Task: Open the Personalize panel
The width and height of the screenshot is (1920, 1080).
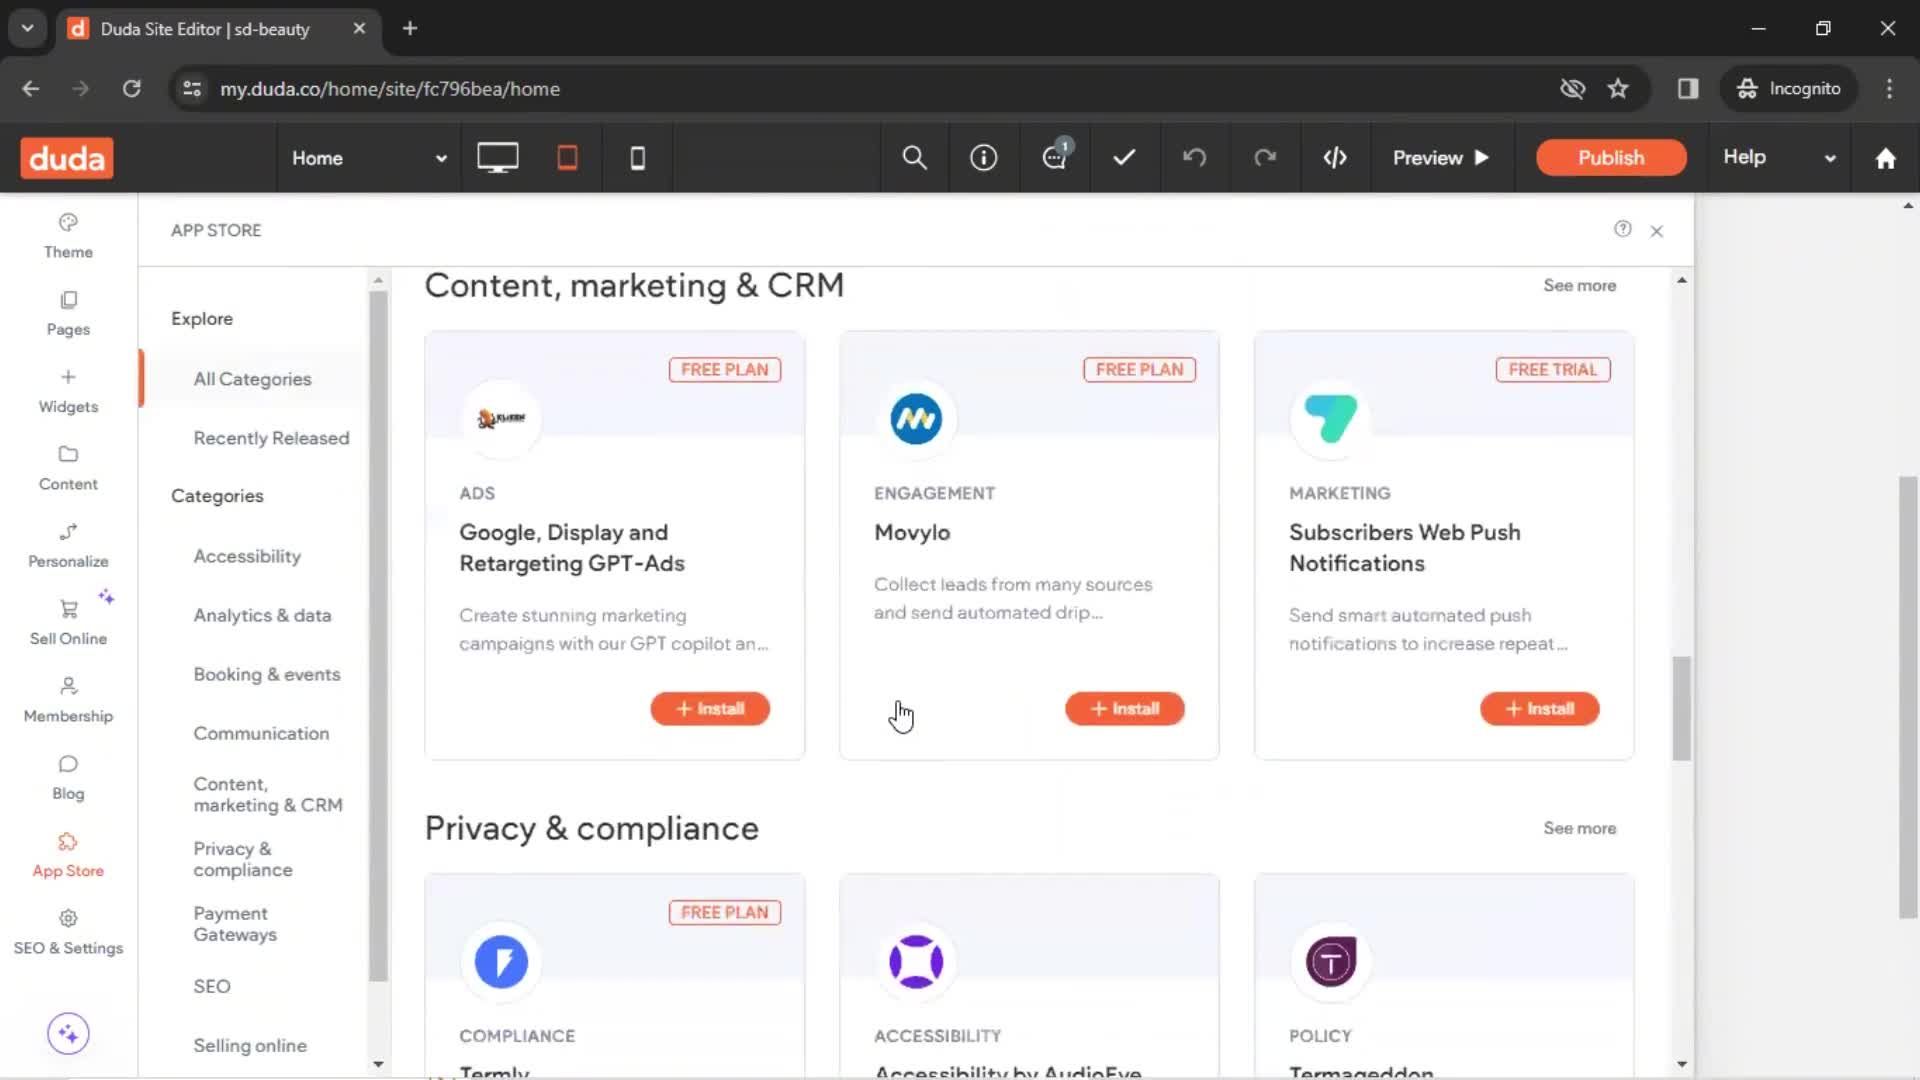Action: coord(68,545)
